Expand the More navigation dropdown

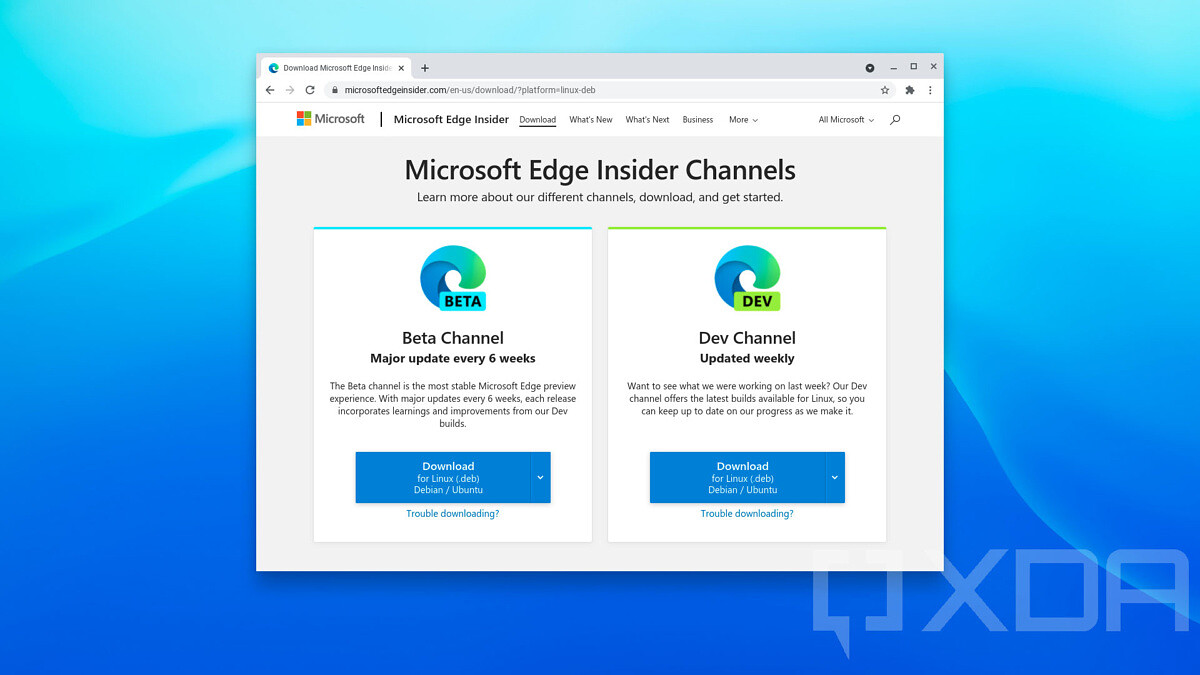pyautogui.click(x=742, y=119)
